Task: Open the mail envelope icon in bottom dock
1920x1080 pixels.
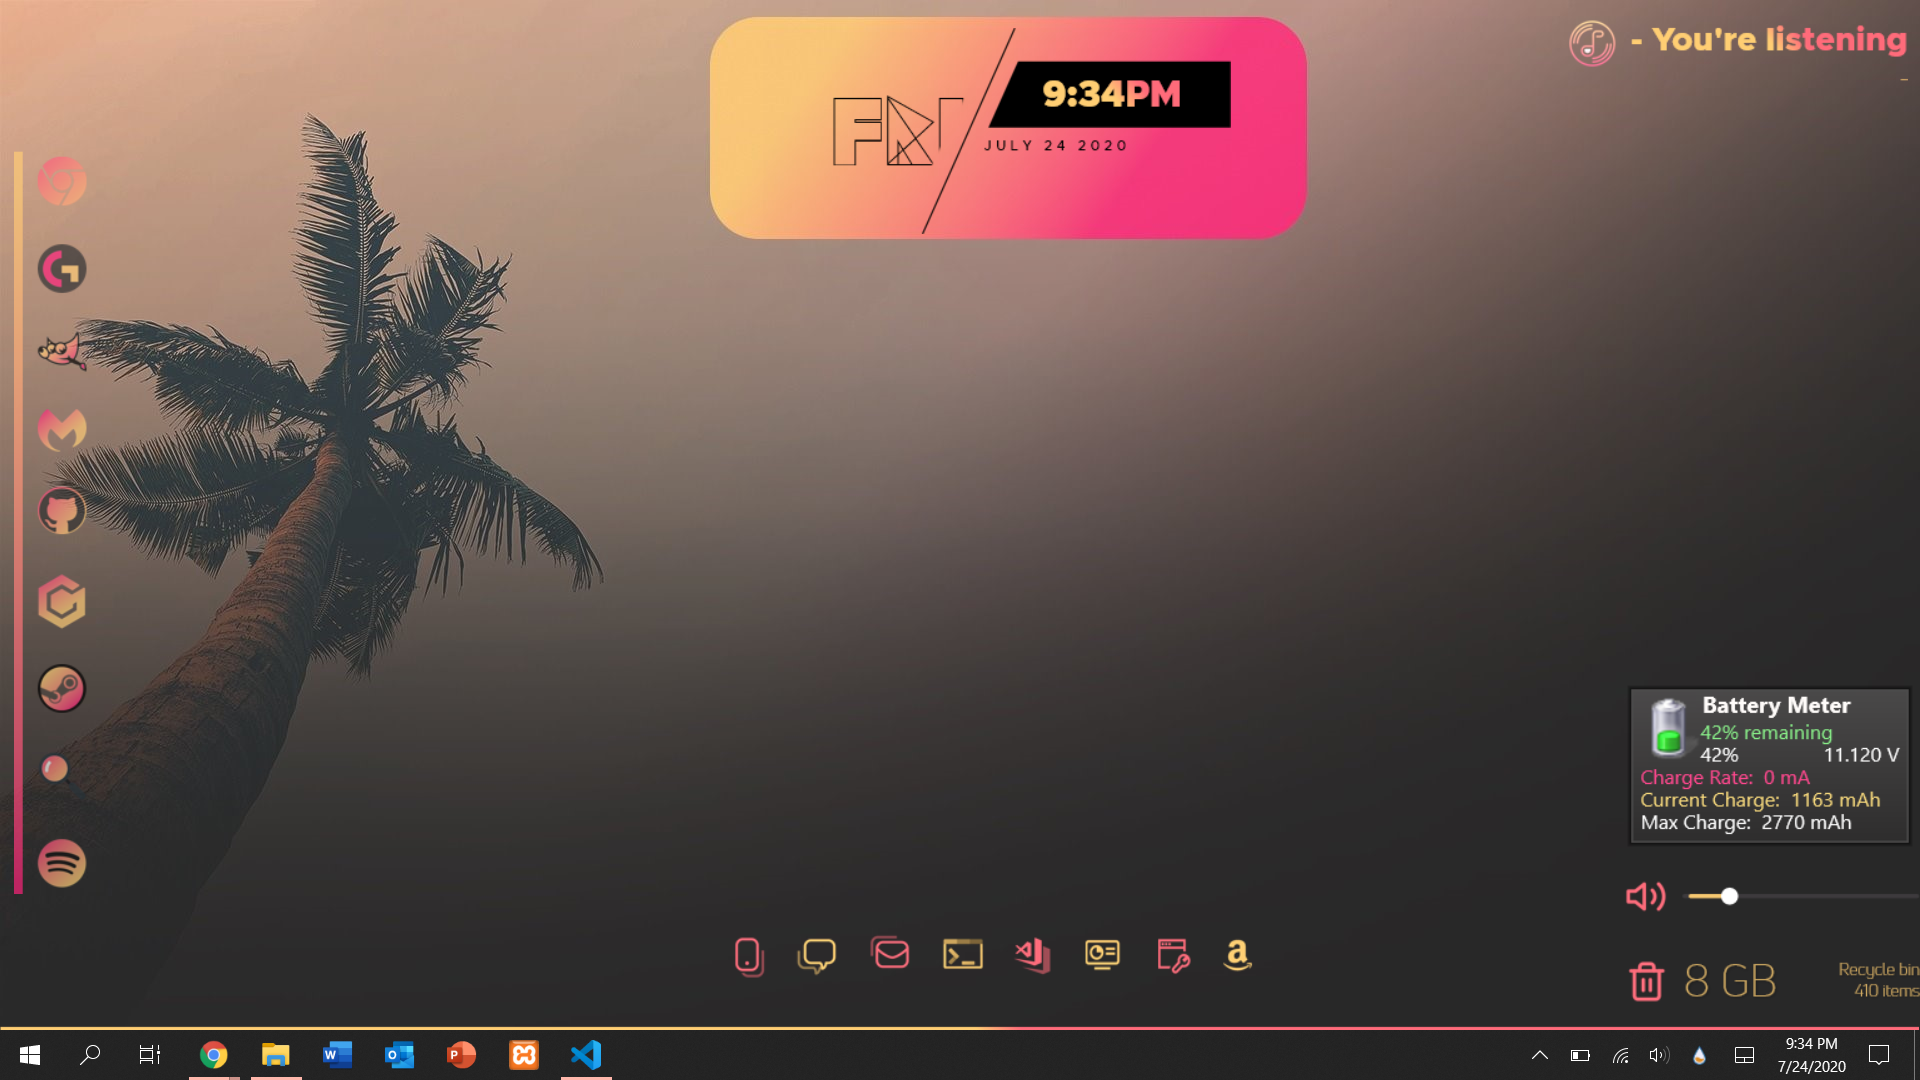Action: click(x=890, y=953)
